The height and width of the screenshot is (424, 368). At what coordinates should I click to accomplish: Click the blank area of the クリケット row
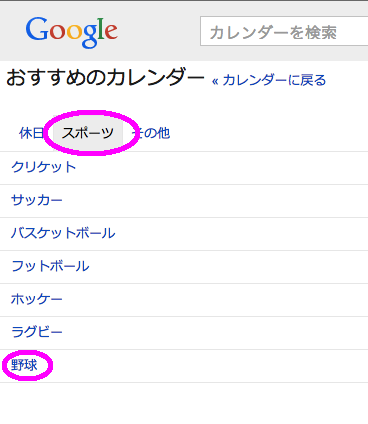coord(220,168)
